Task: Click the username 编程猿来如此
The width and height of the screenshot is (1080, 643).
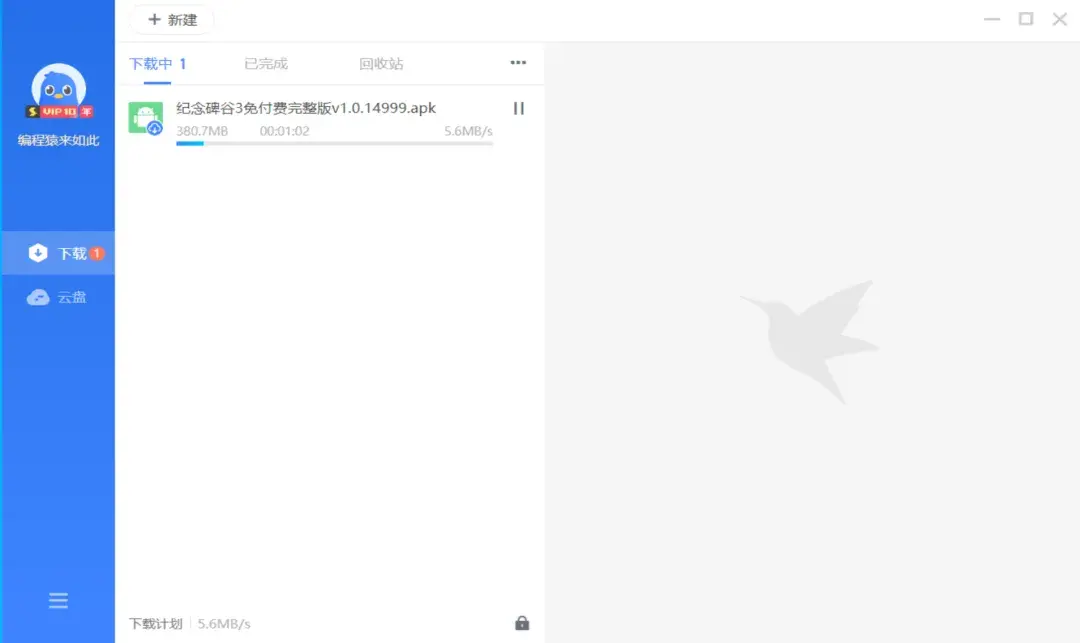Action: coord(59,140)
